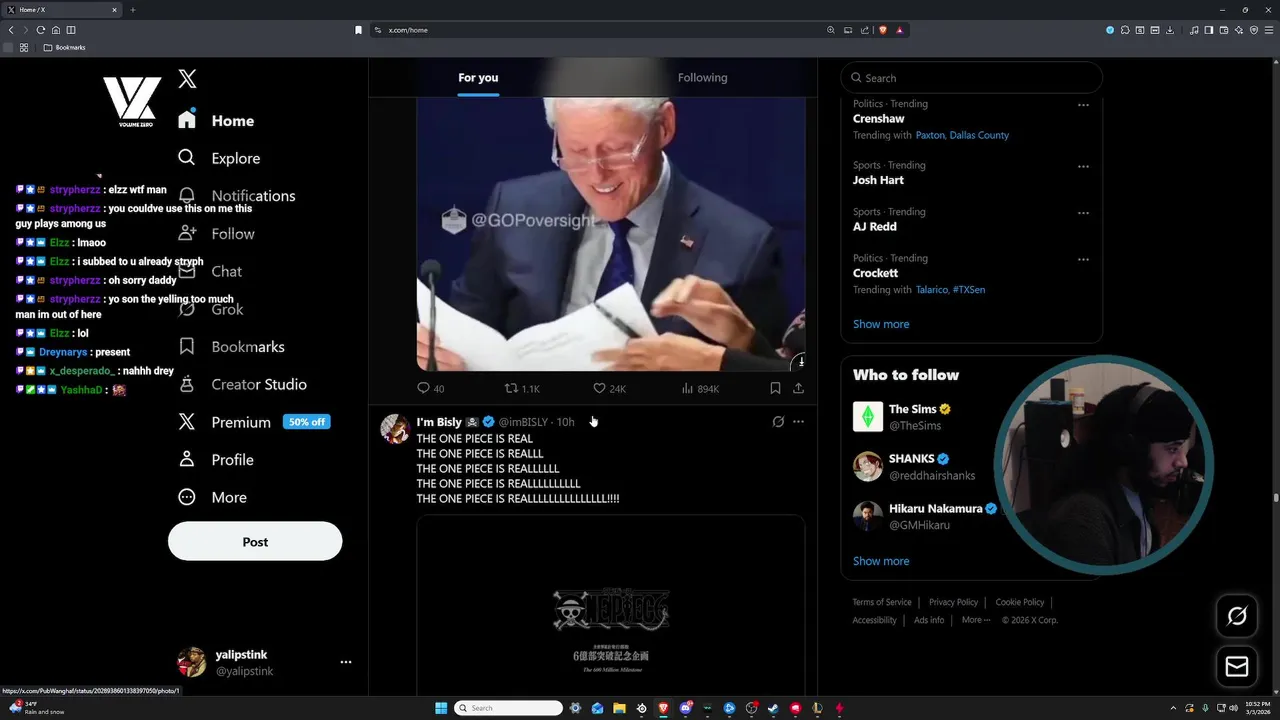Repost the post with 1.1K reposts
Screen dimensions: 1280x720
click(x=521, y=388)
